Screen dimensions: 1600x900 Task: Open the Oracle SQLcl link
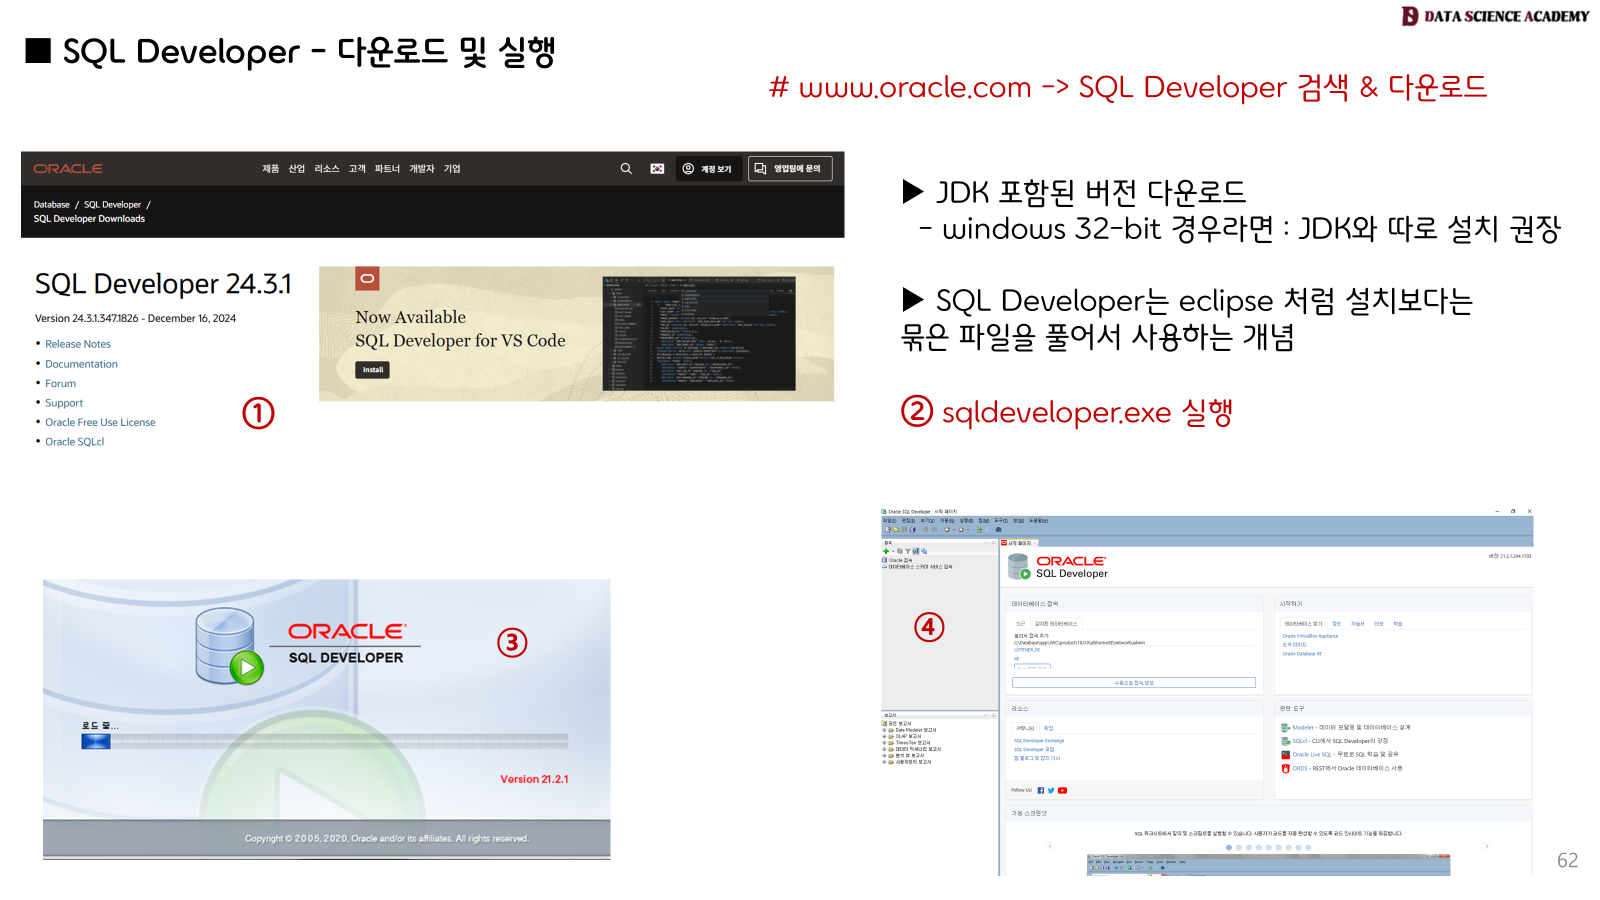(74, 442)
